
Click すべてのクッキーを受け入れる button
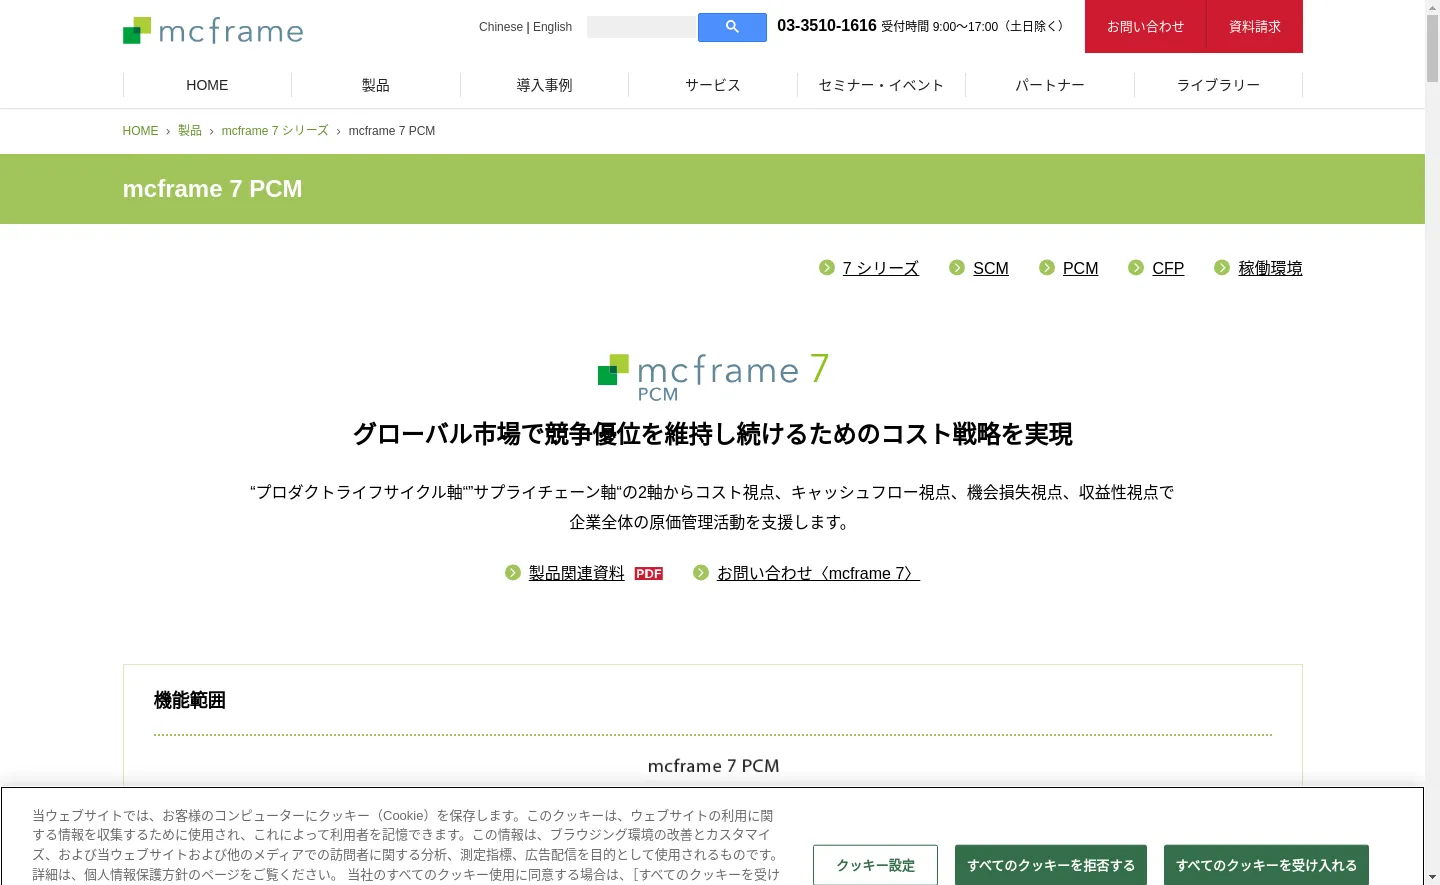pos(1266,865)
